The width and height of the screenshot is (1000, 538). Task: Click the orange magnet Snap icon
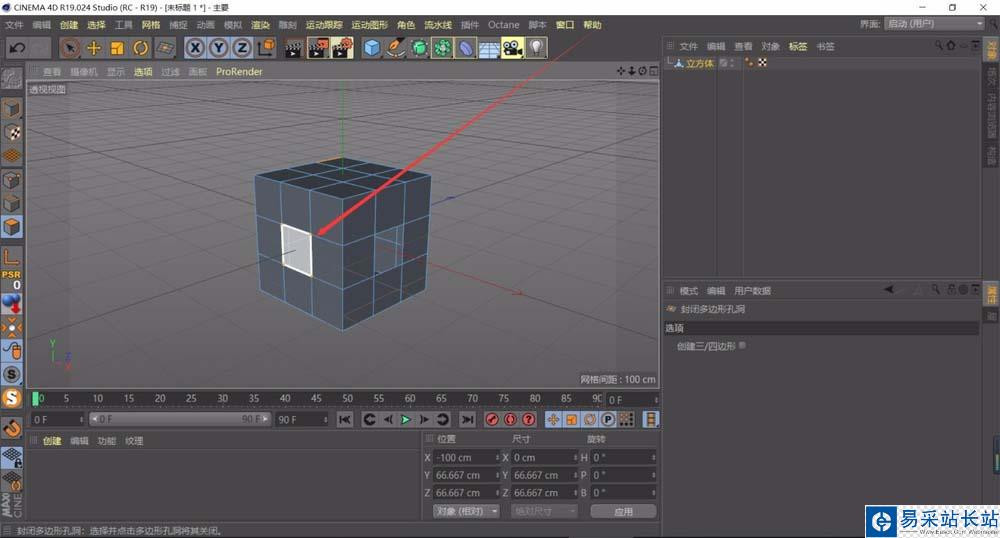pyautogui.click(x=11, y=428)
